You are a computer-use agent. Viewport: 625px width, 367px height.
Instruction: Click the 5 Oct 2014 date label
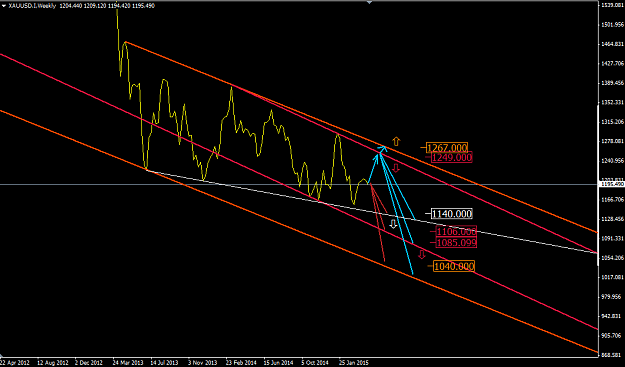tap(315, 363)
